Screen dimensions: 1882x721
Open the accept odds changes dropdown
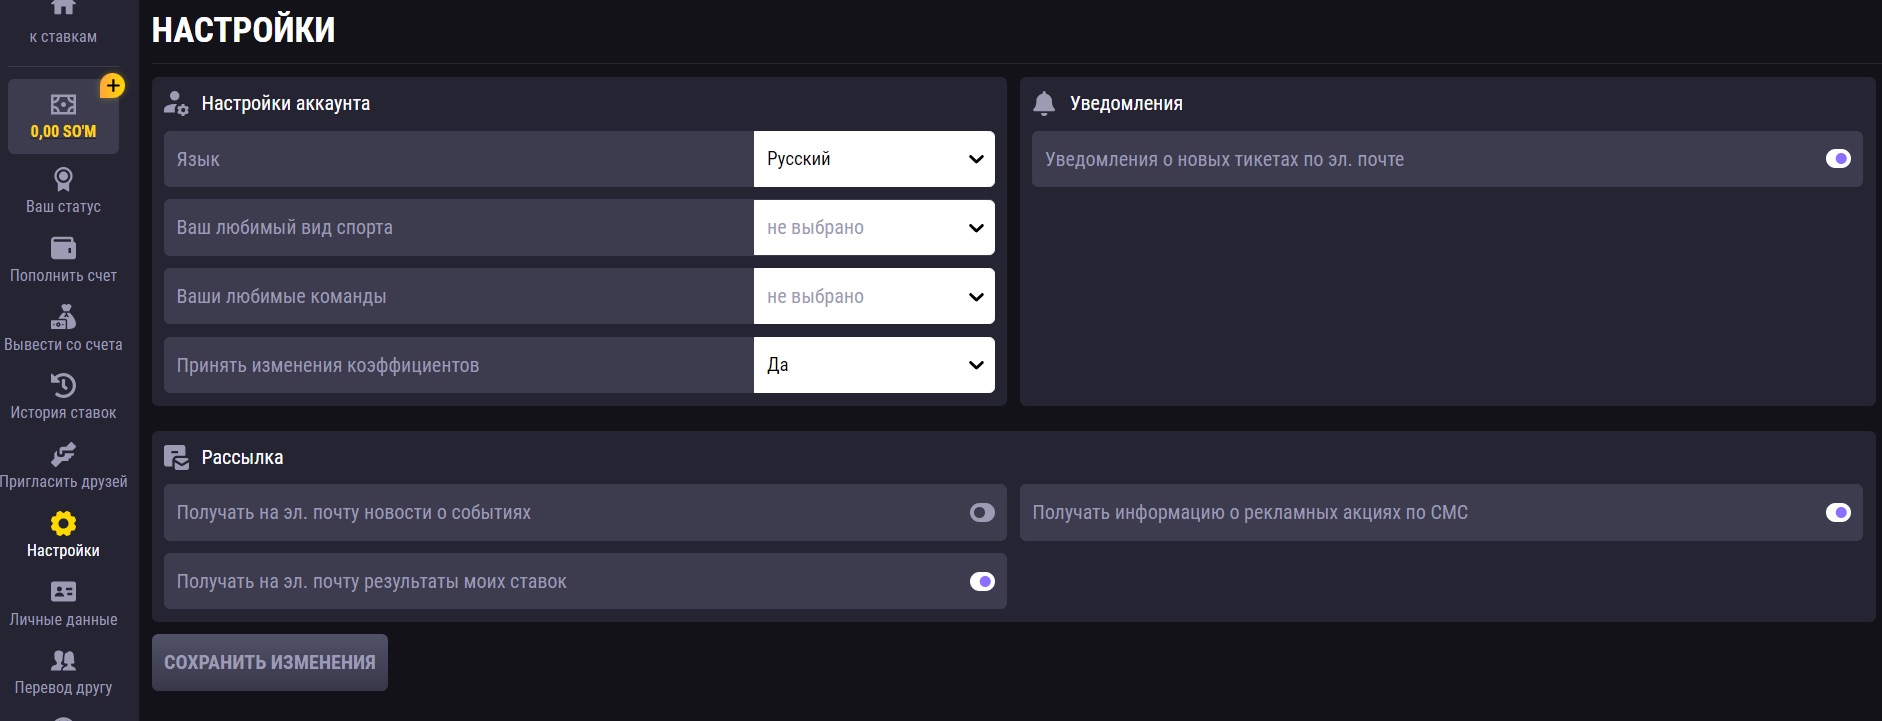click(x=874, y=365)
